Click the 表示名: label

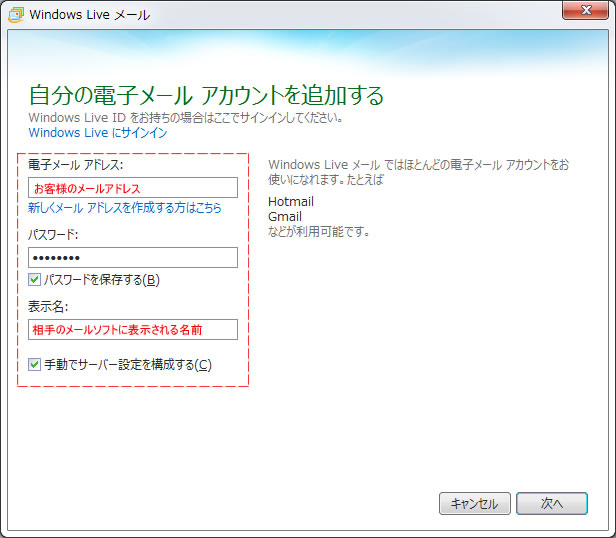tap(48, 307)
